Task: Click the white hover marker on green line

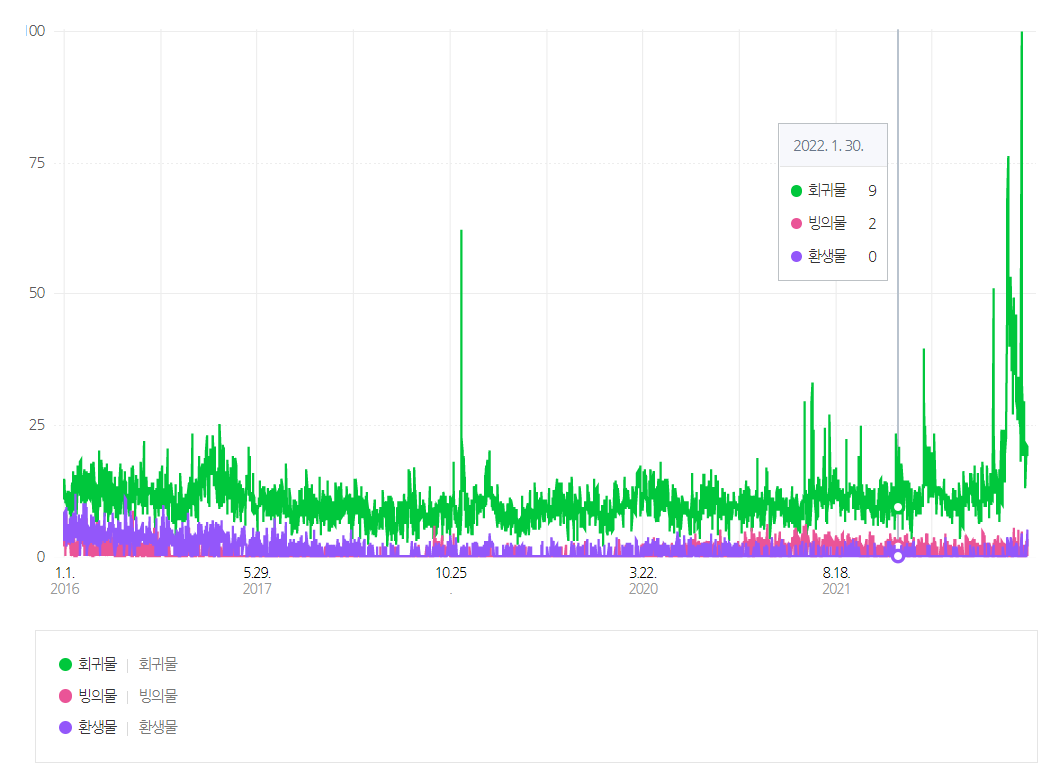Action: point(898,507)
